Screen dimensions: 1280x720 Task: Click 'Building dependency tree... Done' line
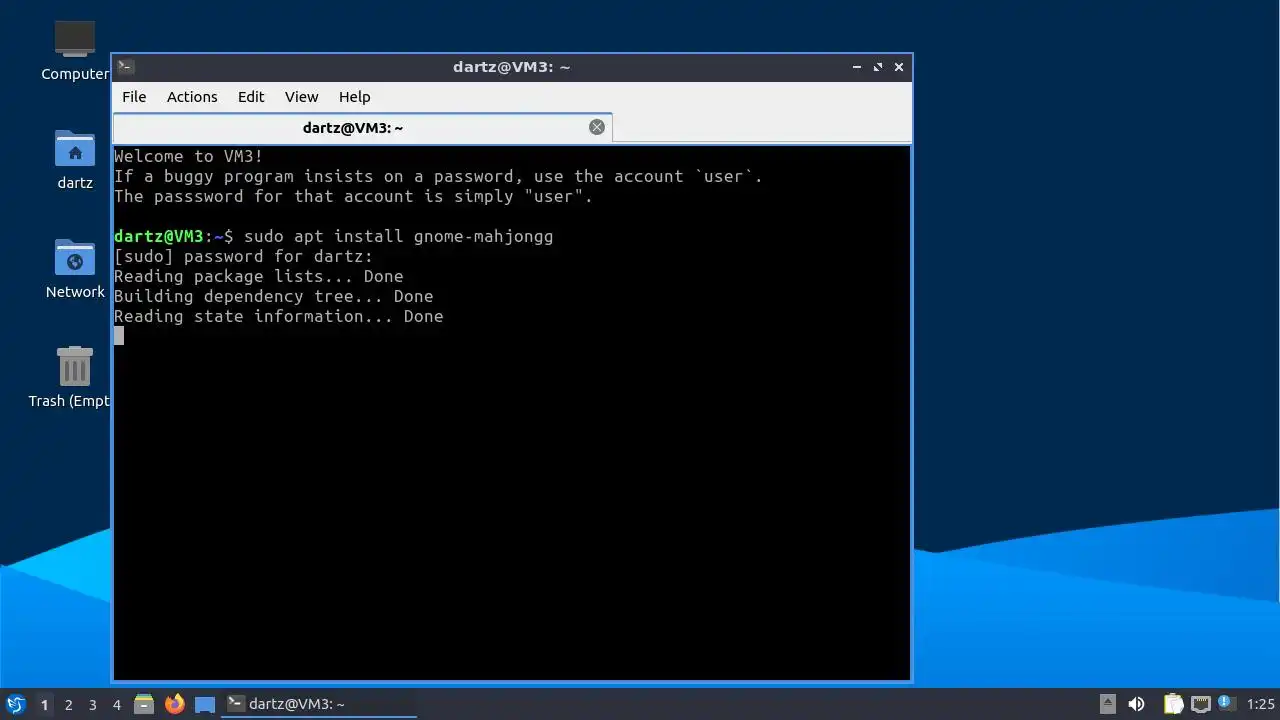coord(274,296)
